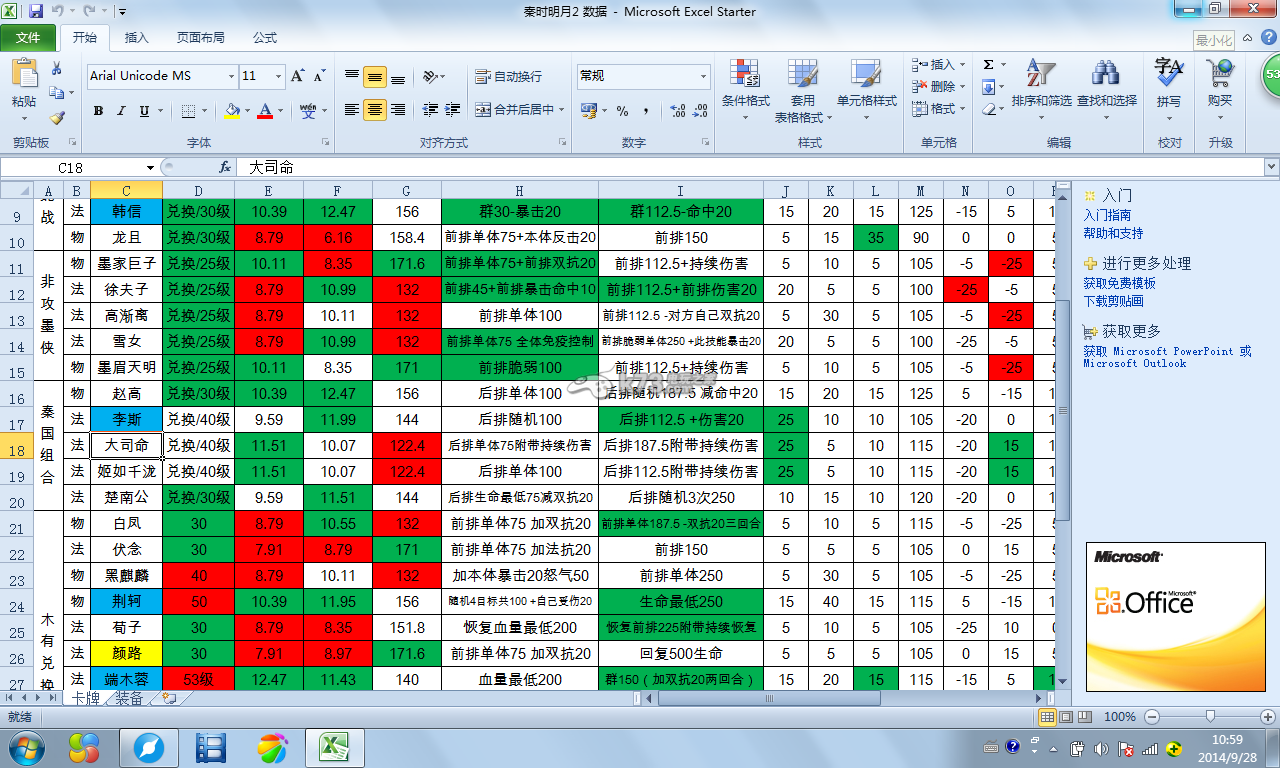Switch to the 插入 (Insert) ribbon tab
The width and height of the screenshot is (1280, 768).
pyautogui.click(x=136, y=38)
